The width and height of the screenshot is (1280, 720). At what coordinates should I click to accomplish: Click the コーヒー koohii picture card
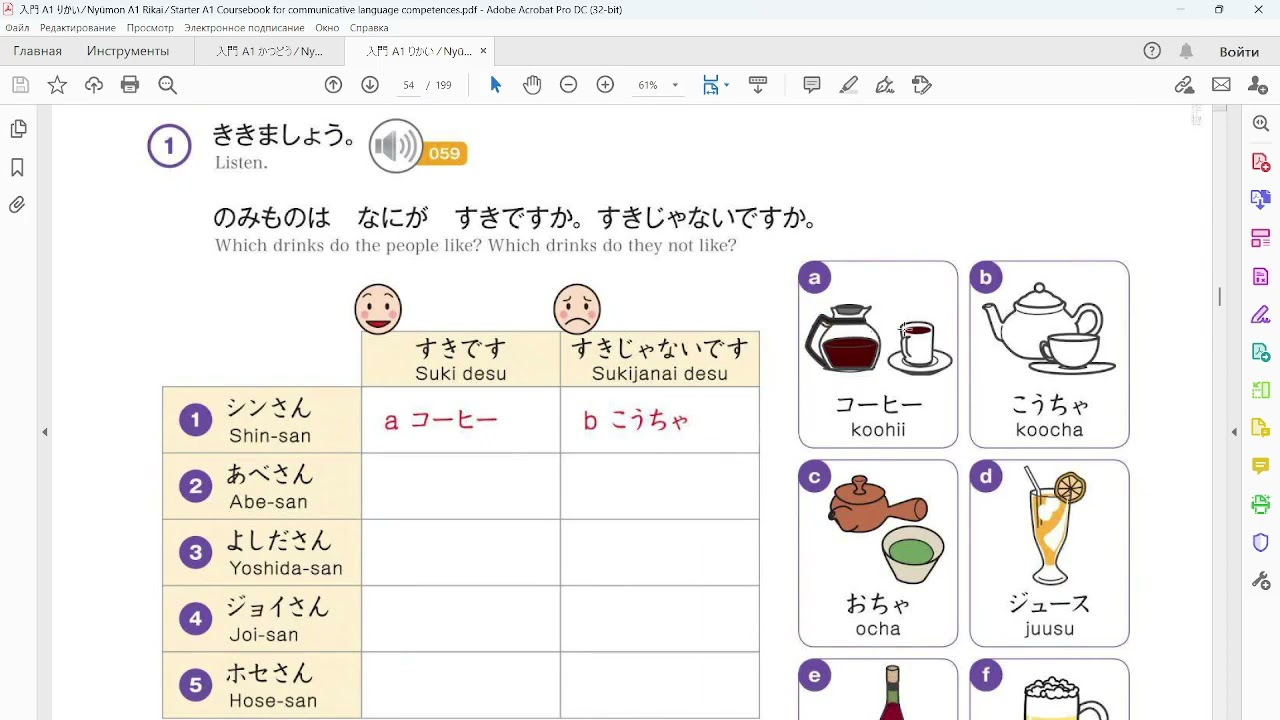click(878, 354)
